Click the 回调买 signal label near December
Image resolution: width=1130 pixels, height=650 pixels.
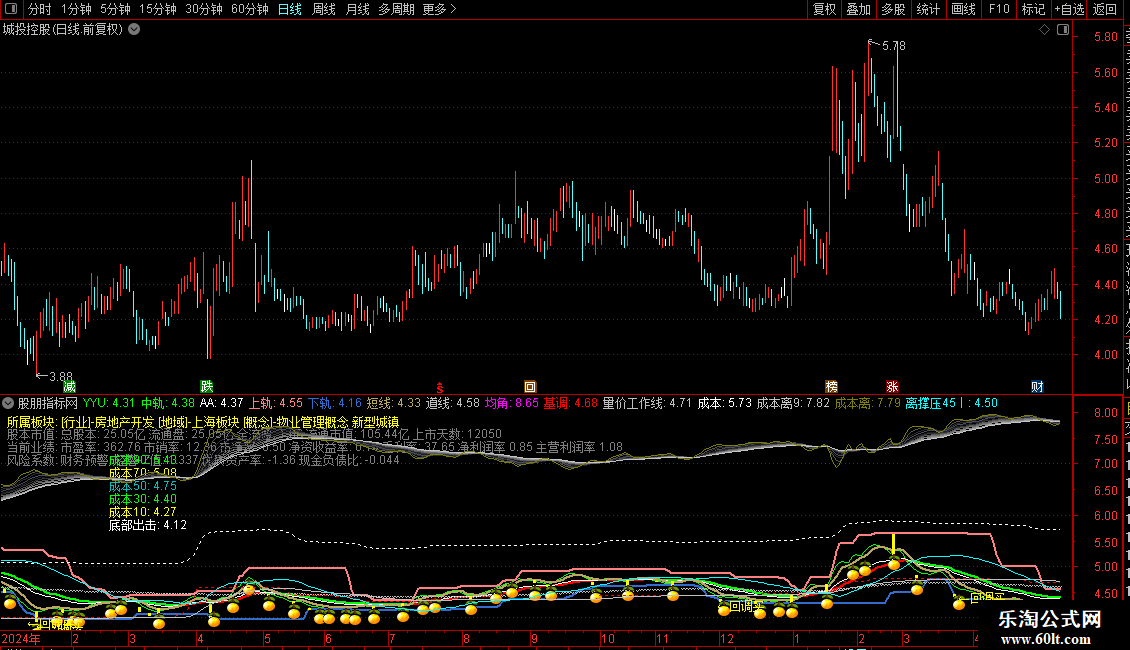click(747, 607)
